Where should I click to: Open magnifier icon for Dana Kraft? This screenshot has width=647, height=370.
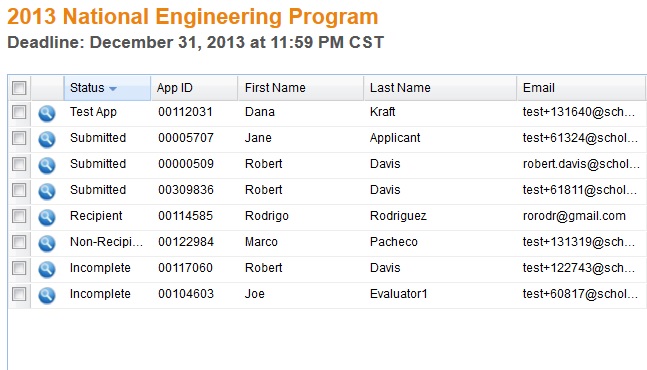tap(47, 113)
